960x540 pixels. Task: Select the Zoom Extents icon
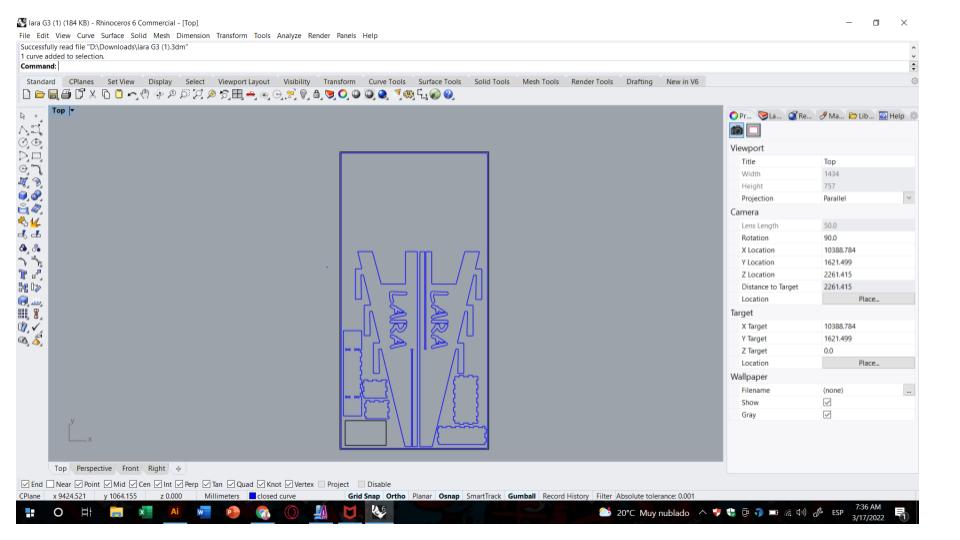(x=198, y=94)
